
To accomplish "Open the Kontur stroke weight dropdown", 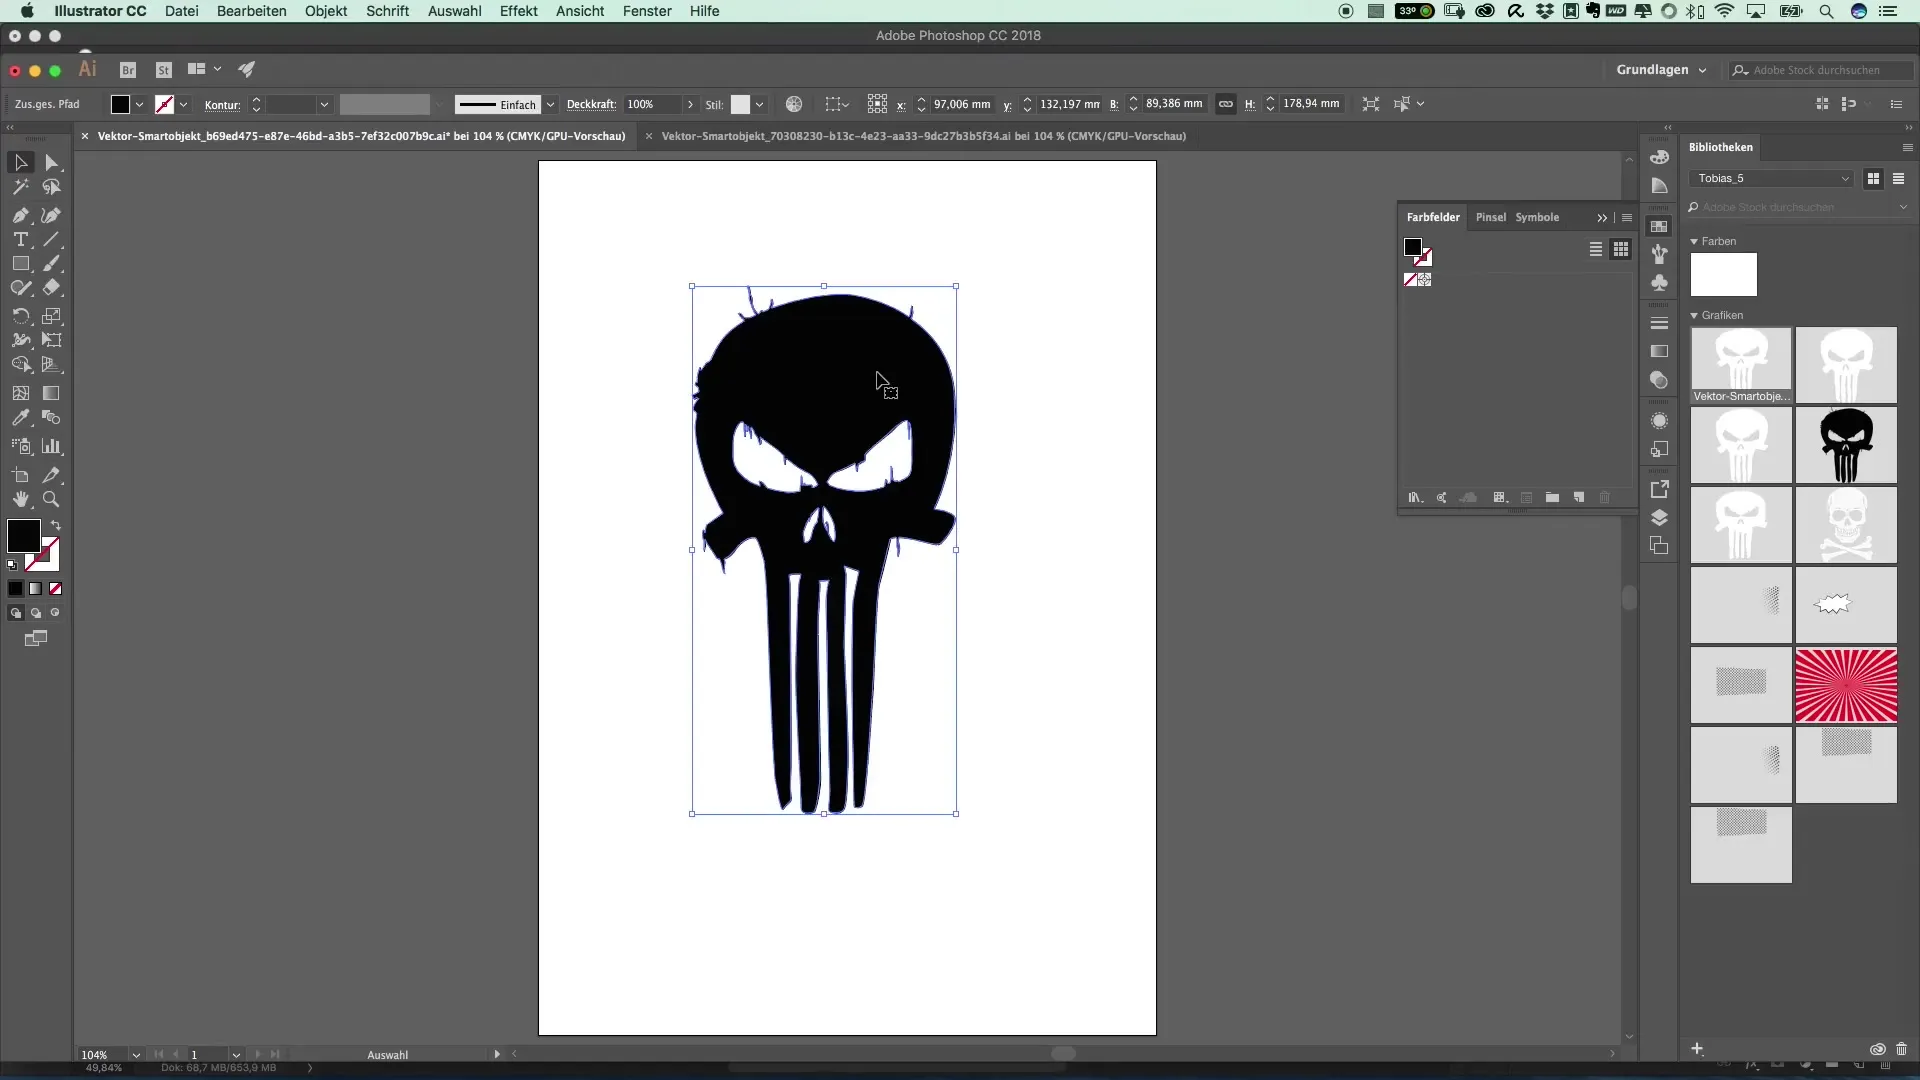I will pyautogui.click(x=324, y=104).
